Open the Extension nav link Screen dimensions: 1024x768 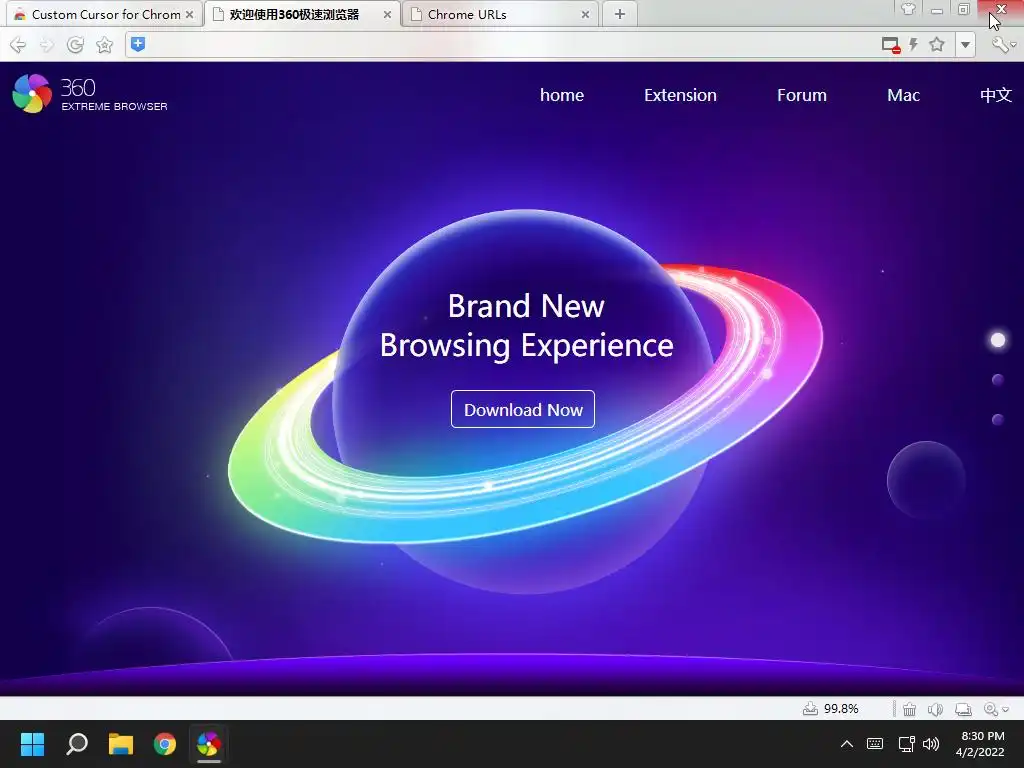680,95
